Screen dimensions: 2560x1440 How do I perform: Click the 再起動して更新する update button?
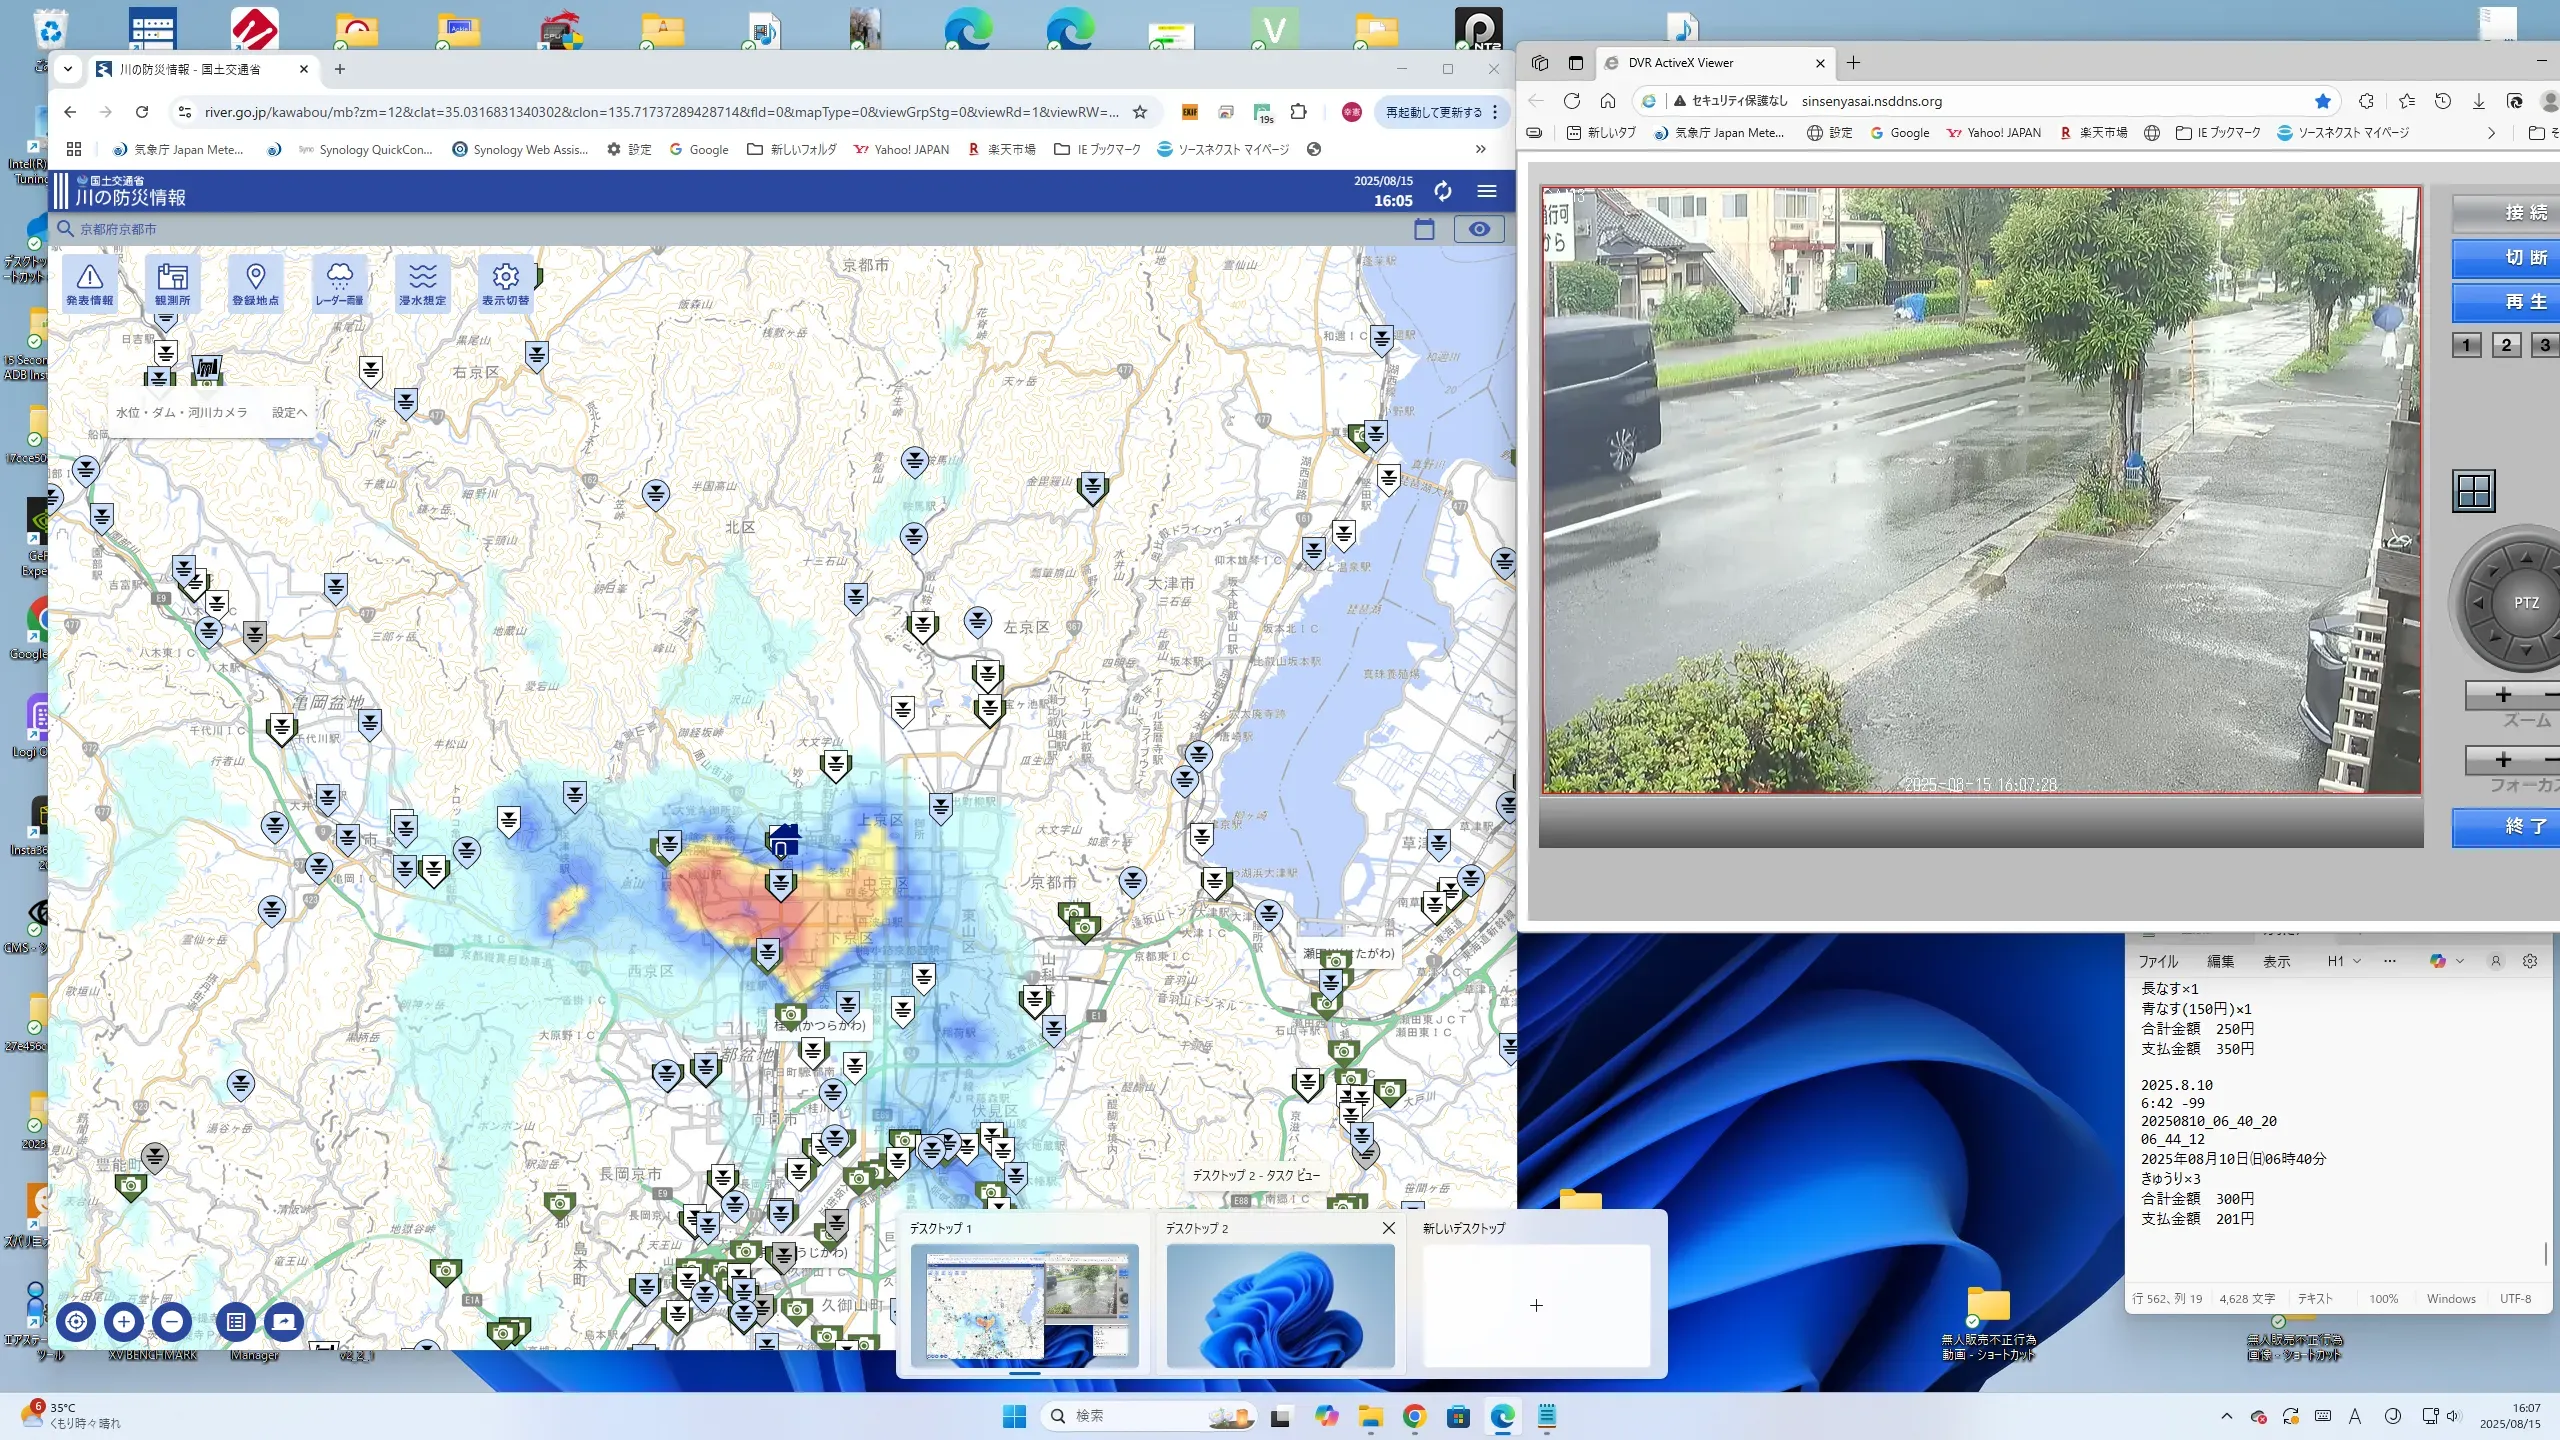1433,112
